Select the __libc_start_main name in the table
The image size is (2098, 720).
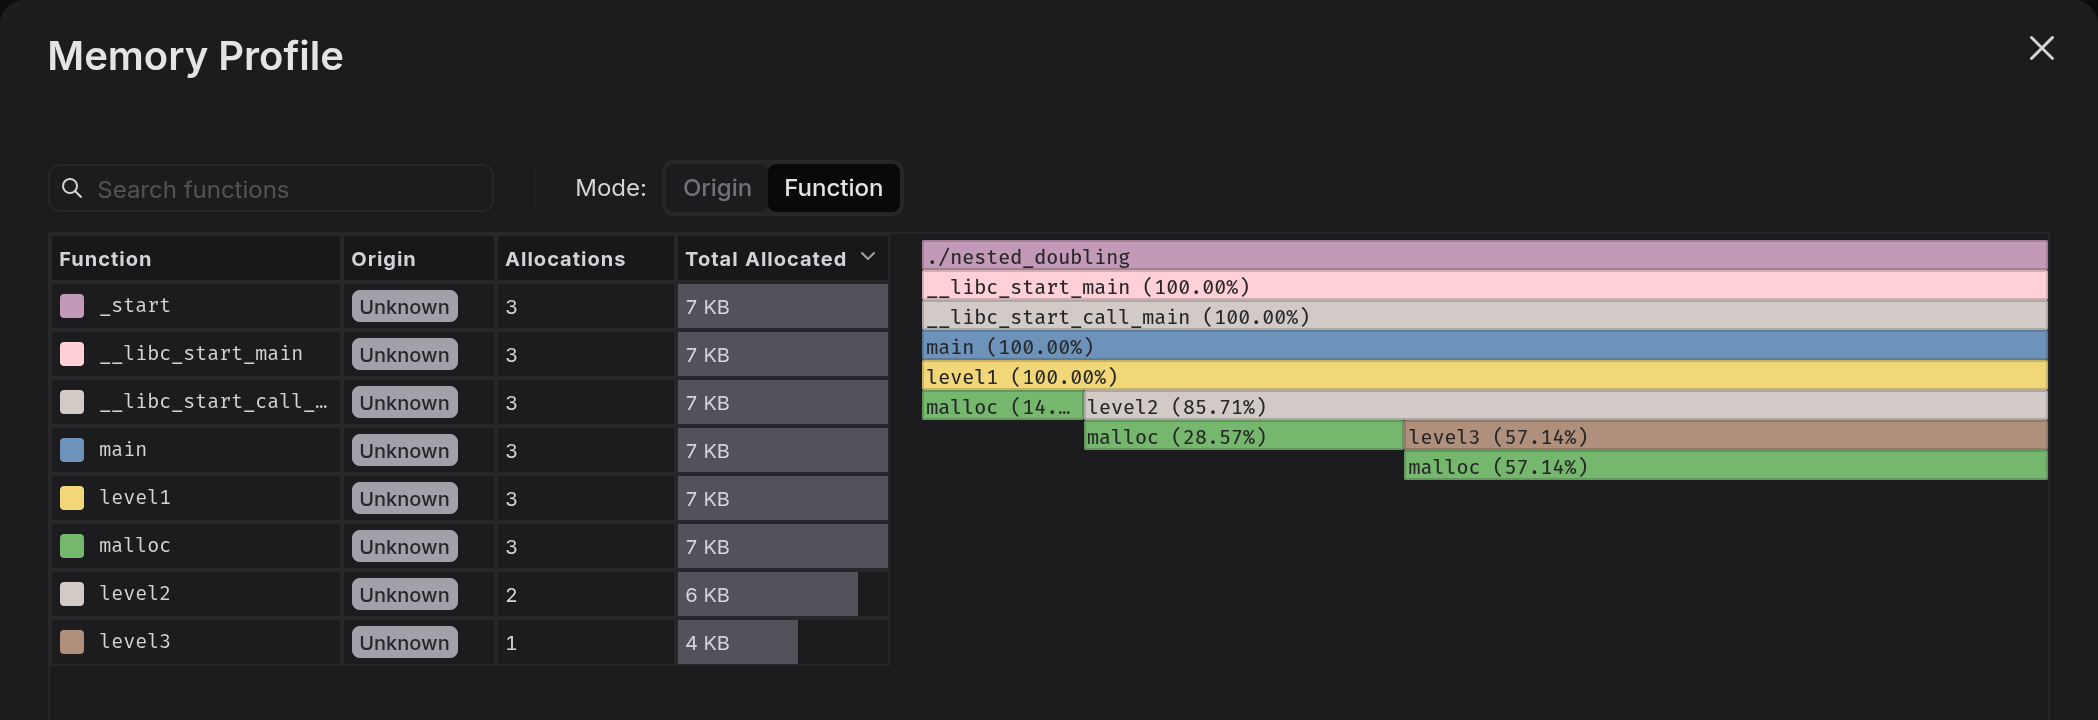pyautogui.click(x=201, y=353)
